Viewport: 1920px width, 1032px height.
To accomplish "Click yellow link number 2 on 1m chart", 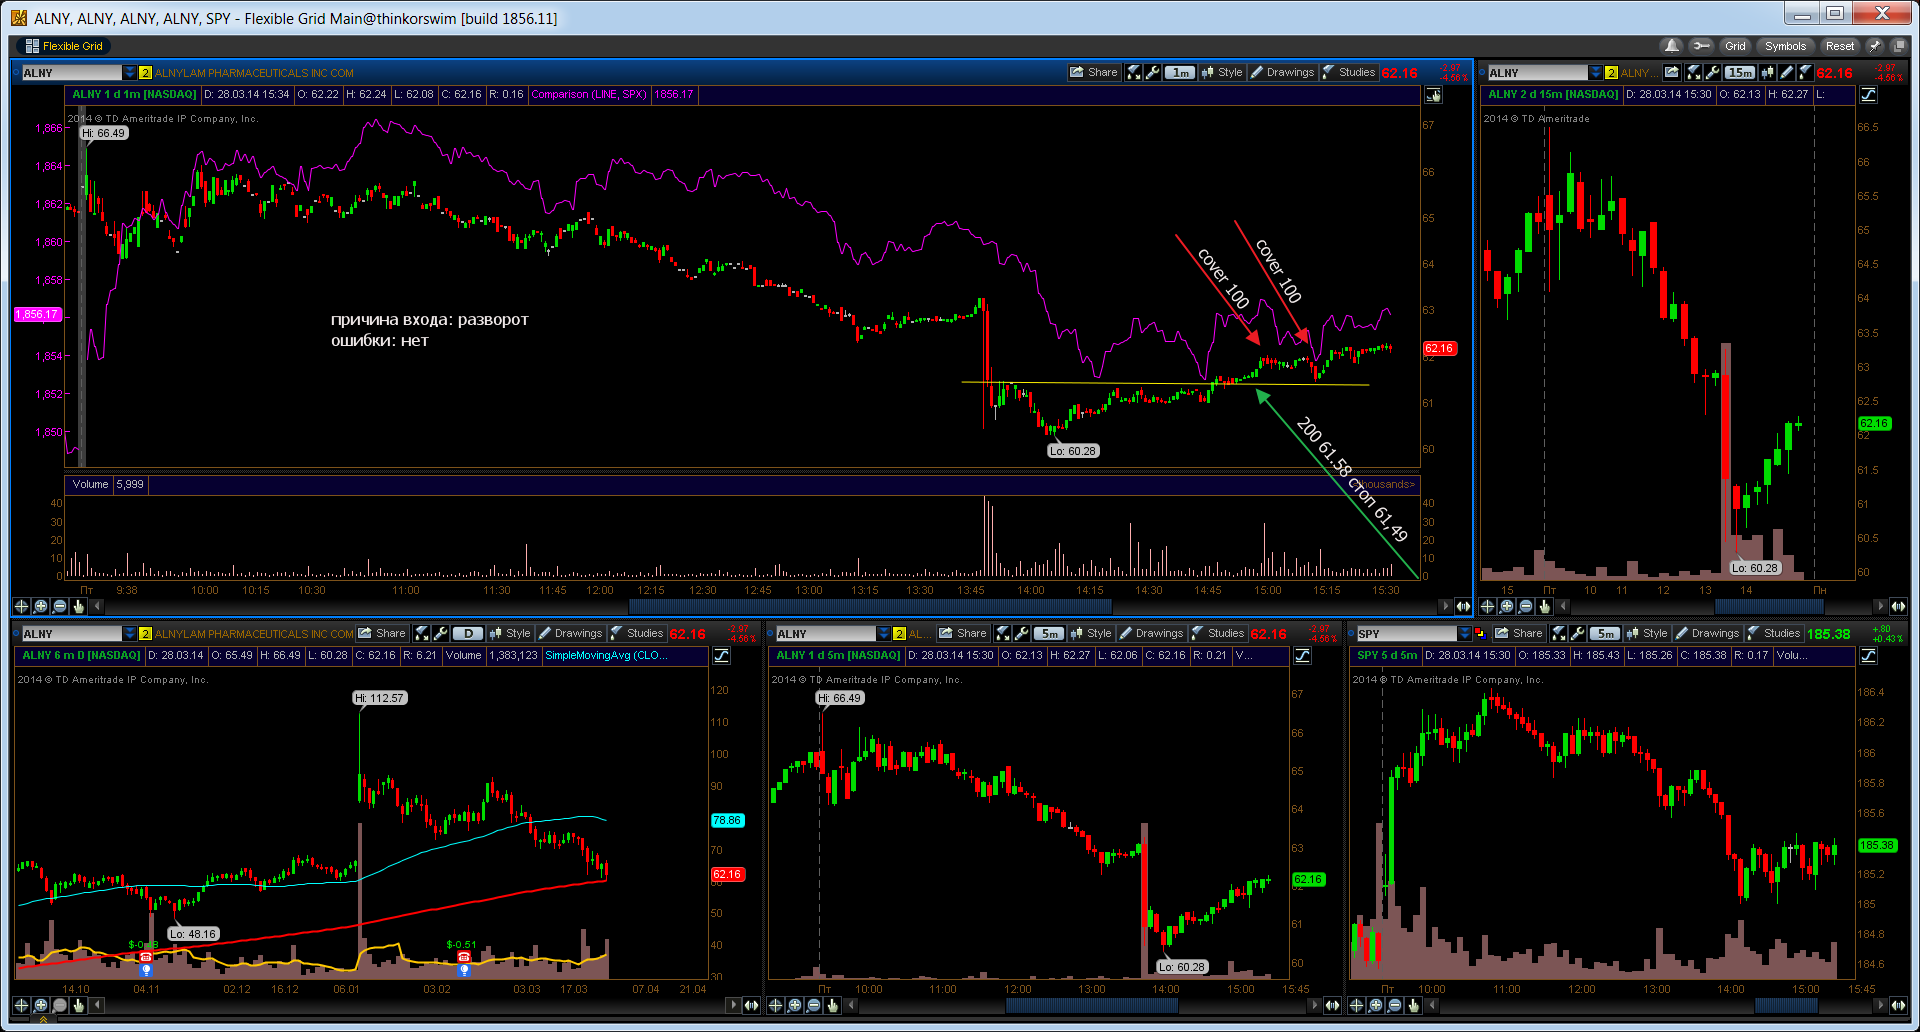I will (x=145, y=72).
